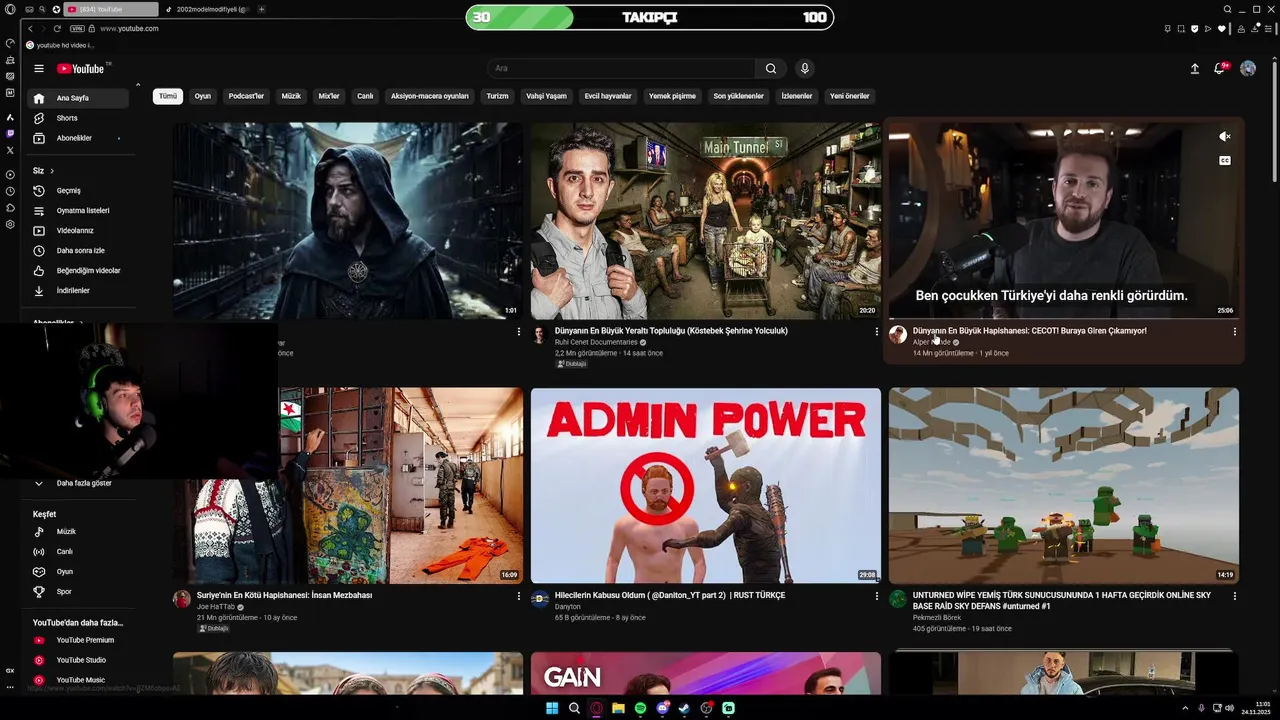Open the account avatar menu
Screen dimensions: 1280x720
coord(1248,68)
